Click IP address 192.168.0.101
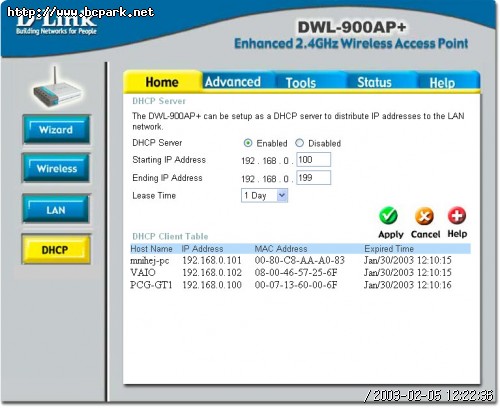Viewport: 500px width, 408px height. coord(212,260)
